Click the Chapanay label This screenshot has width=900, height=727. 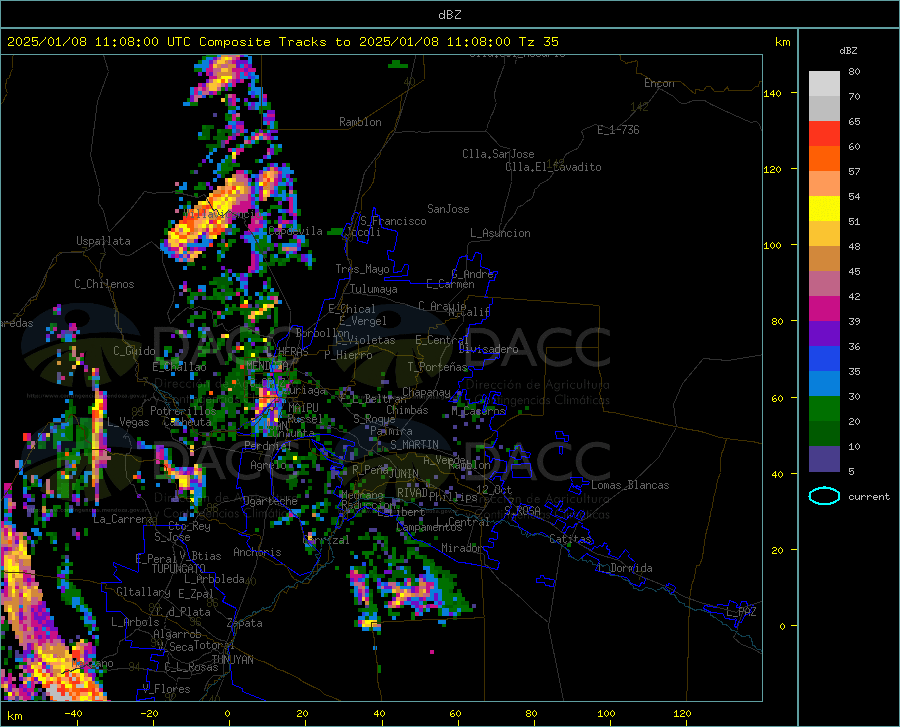point(426,392)
